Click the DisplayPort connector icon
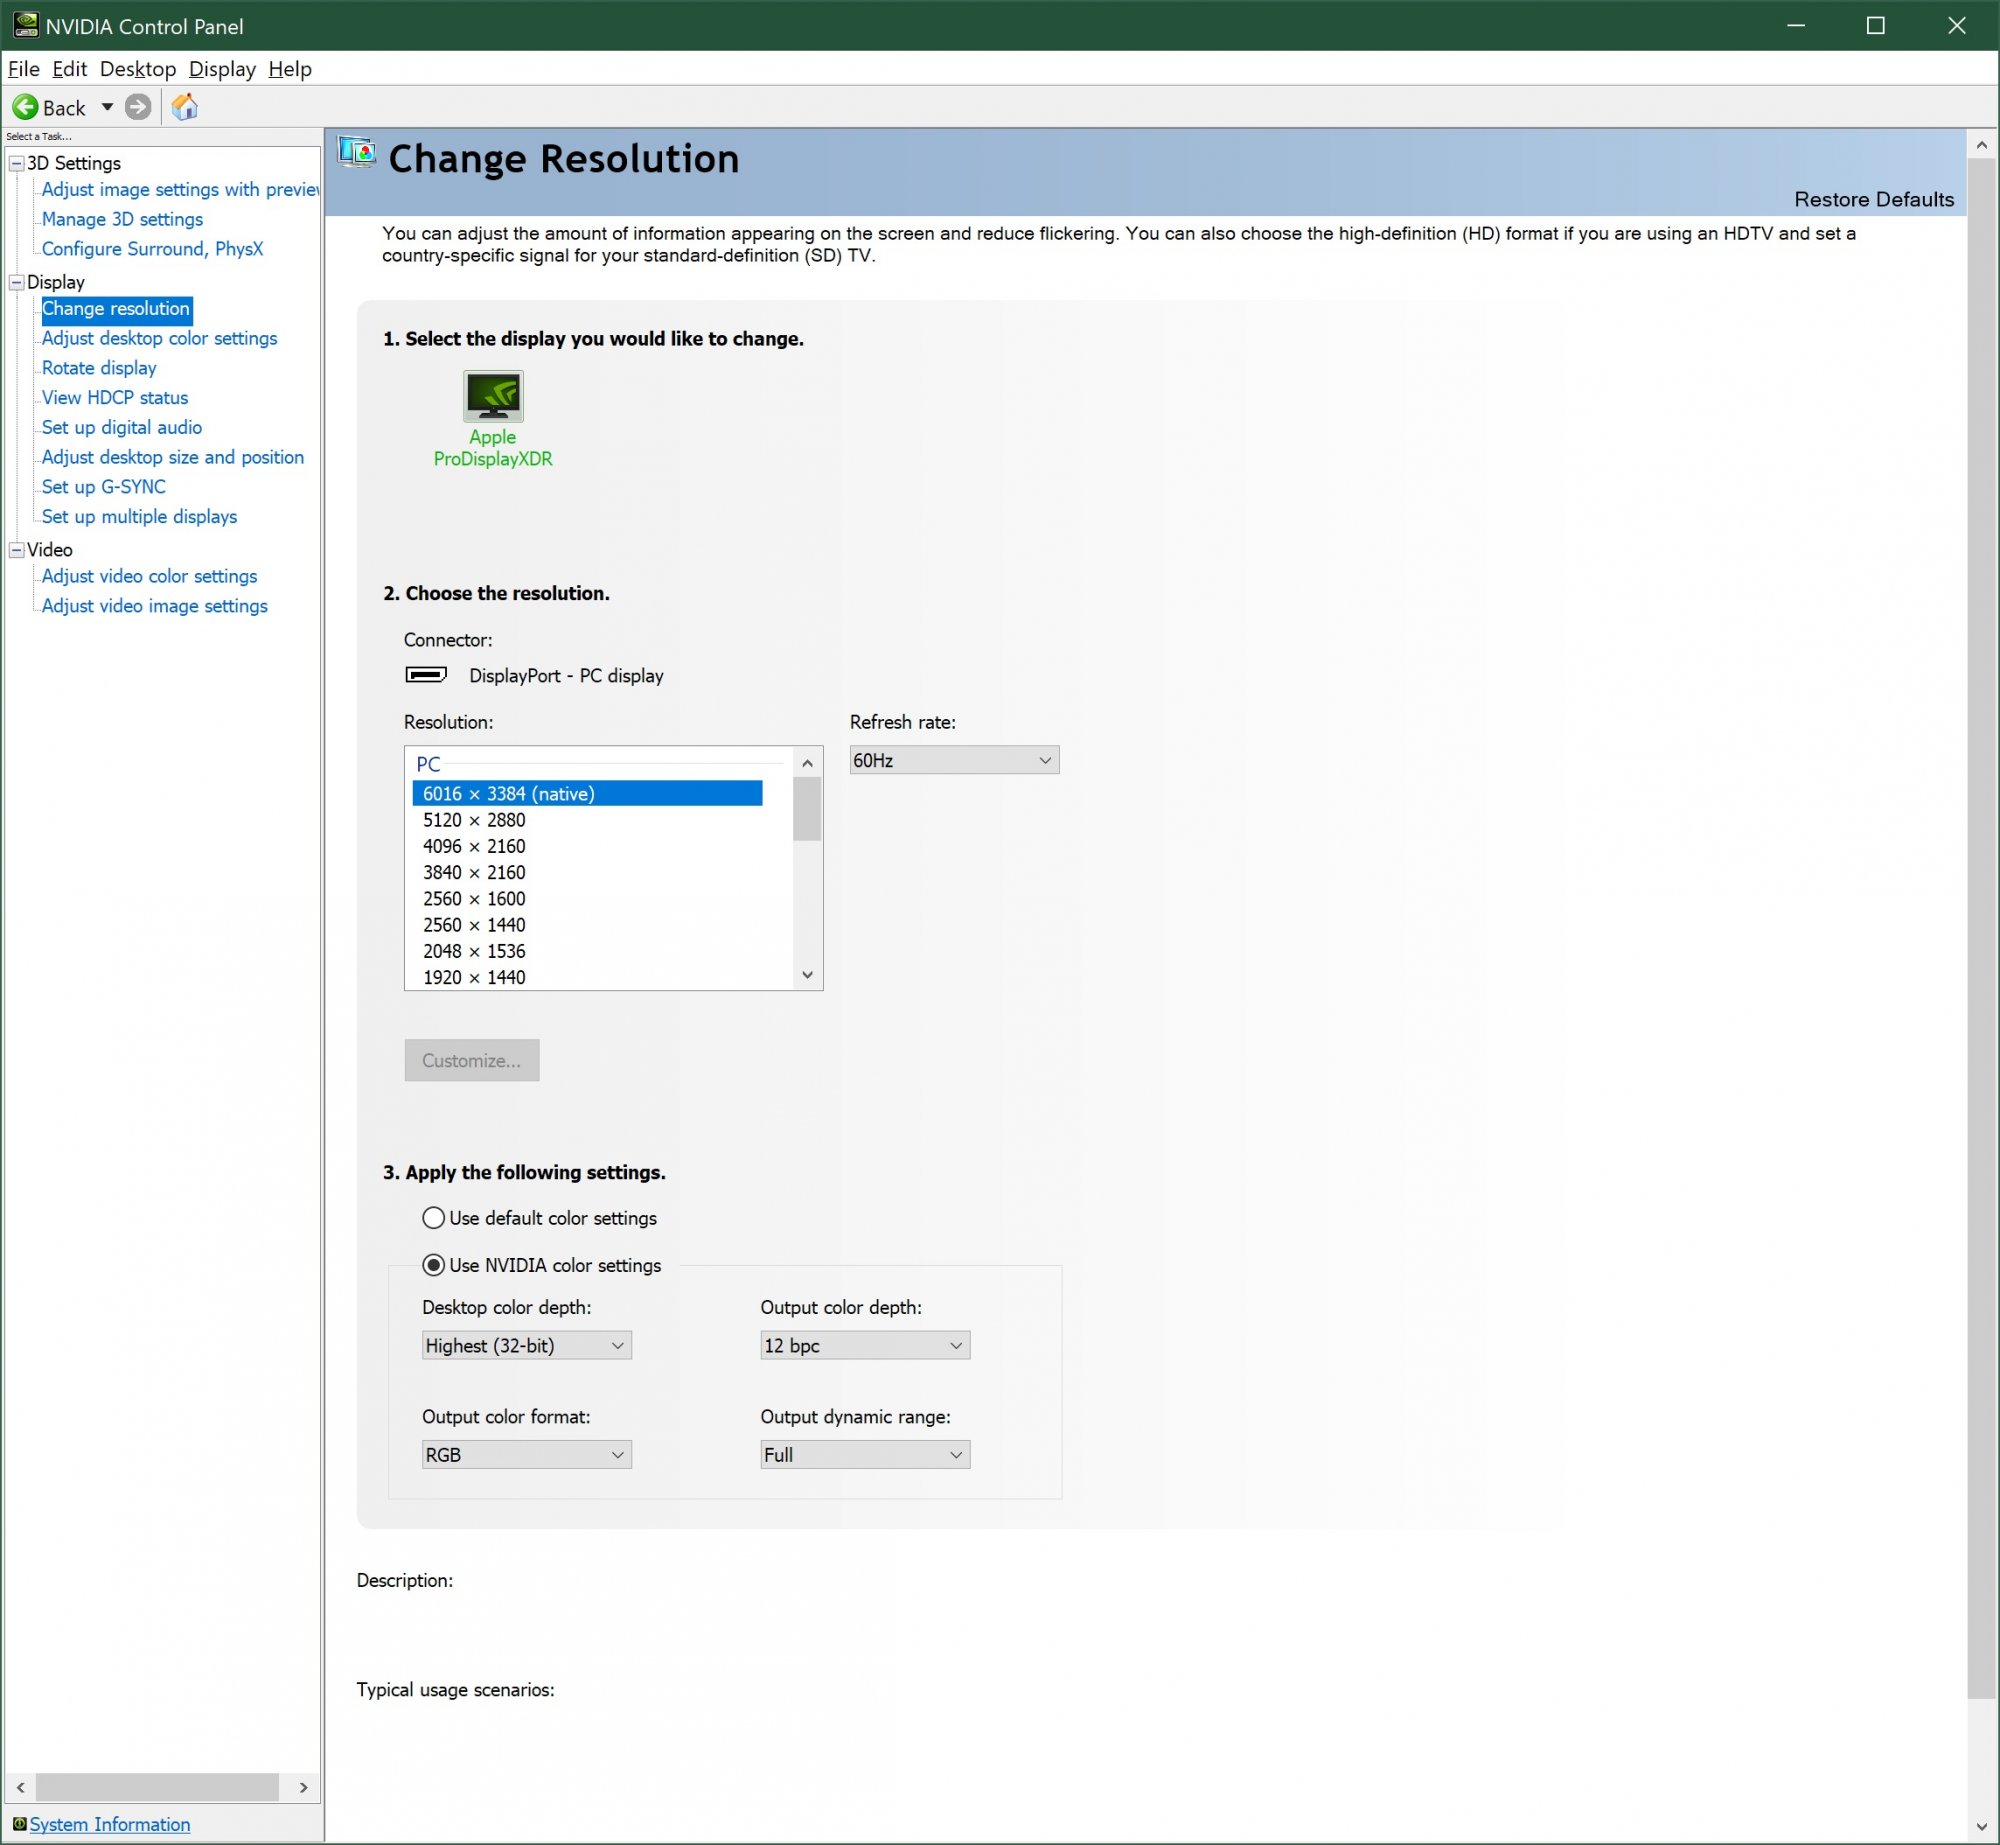Screen dimensions: 2000x1845 426,675
